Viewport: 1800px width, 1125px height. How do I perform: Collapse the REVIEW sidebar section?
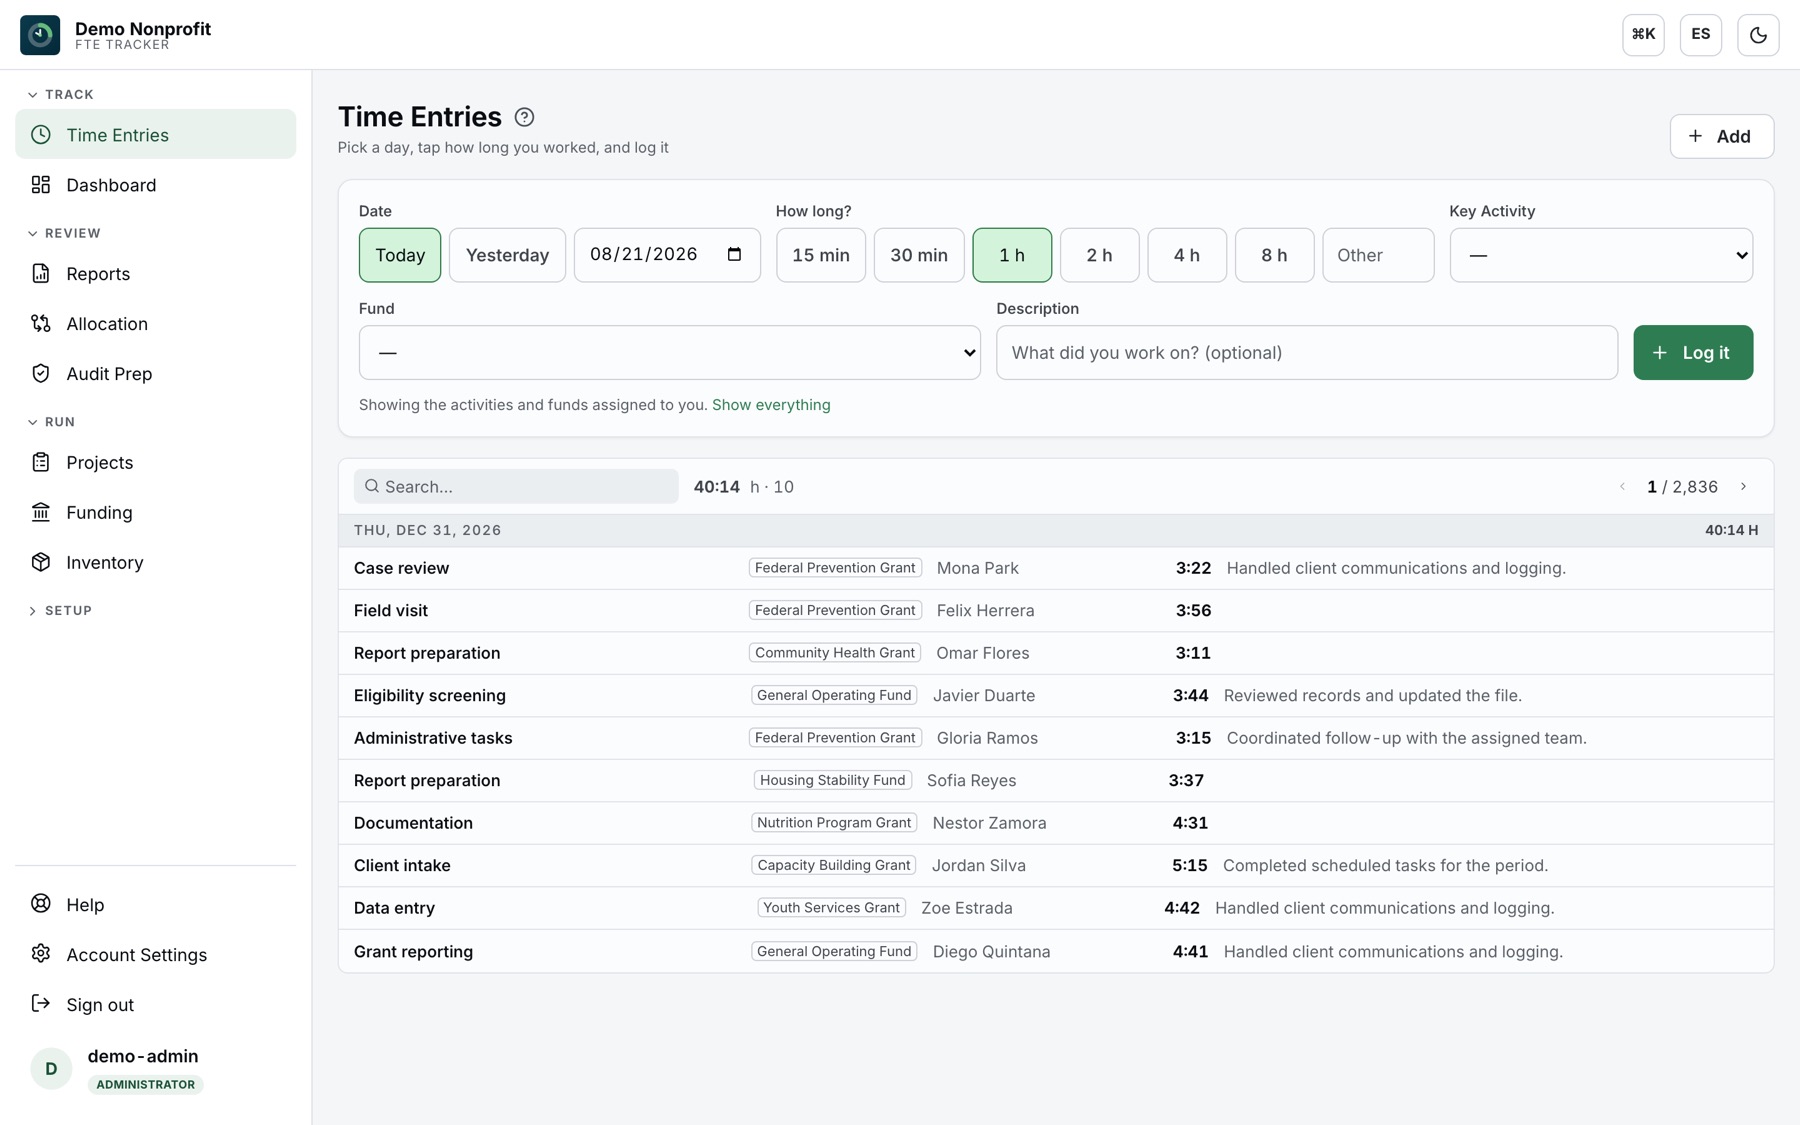coord(64,234)
